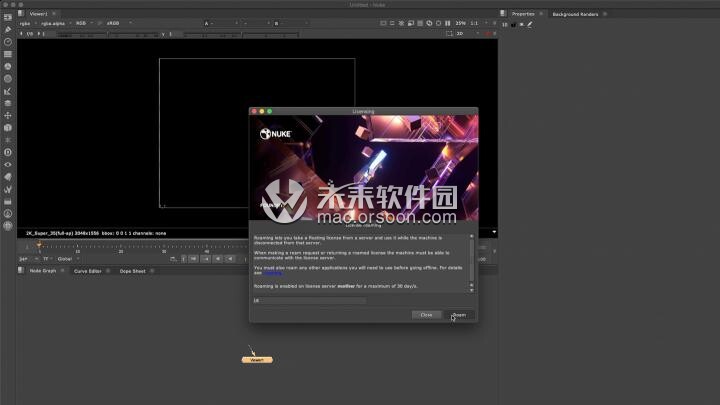Click the step back one frame button

click(218, 259)
